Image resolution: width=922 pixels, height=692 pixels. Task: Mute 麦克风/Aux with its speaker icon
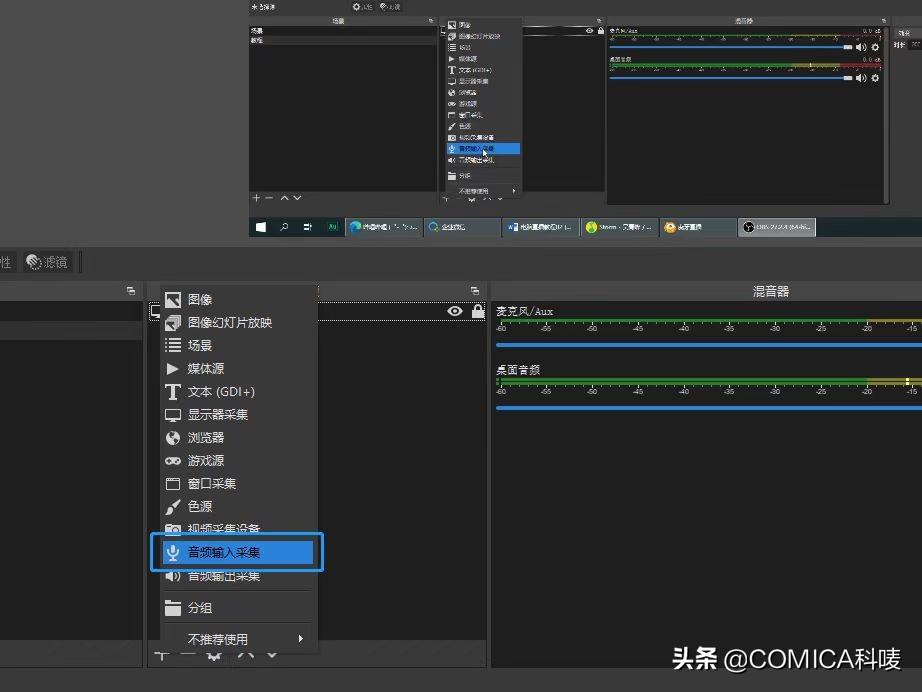[x=860, y=47]
